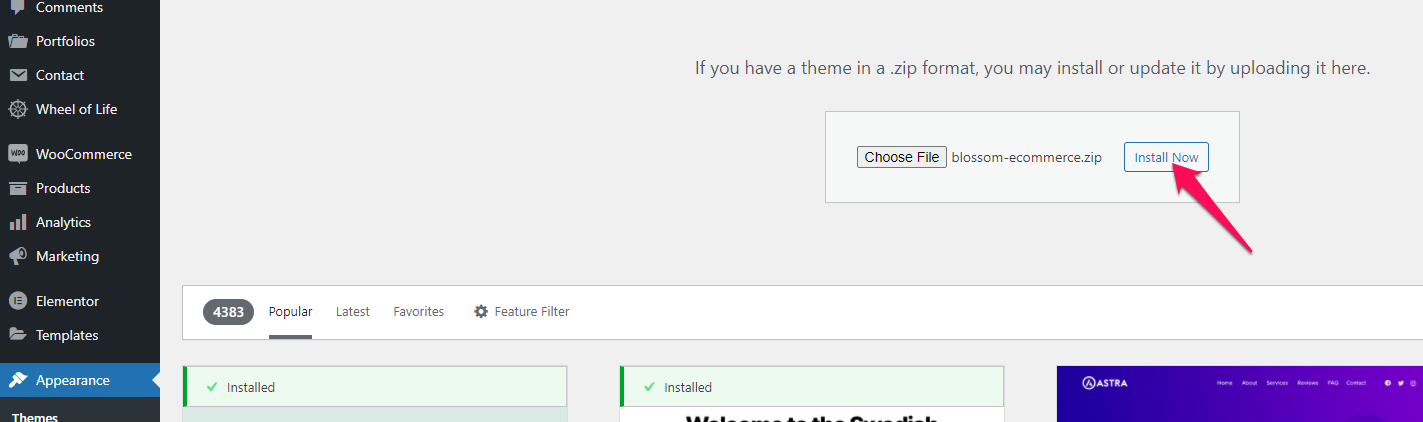
Task: Switch to the Popular tab
Action: pyautogui.click(x=290, y=311)
